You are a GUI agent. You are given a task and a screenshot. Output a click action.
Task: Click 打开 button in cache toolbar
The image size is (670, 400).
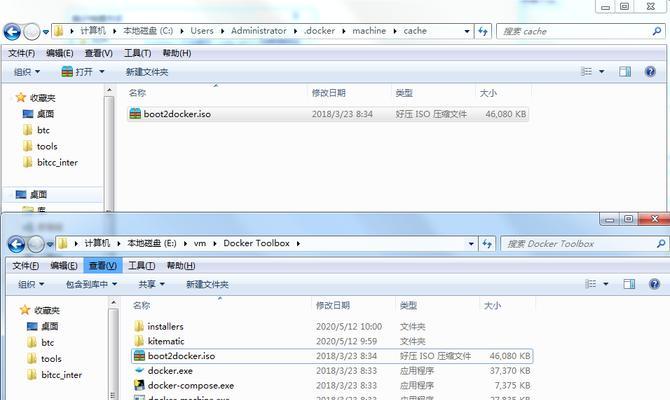click(77, 72)
